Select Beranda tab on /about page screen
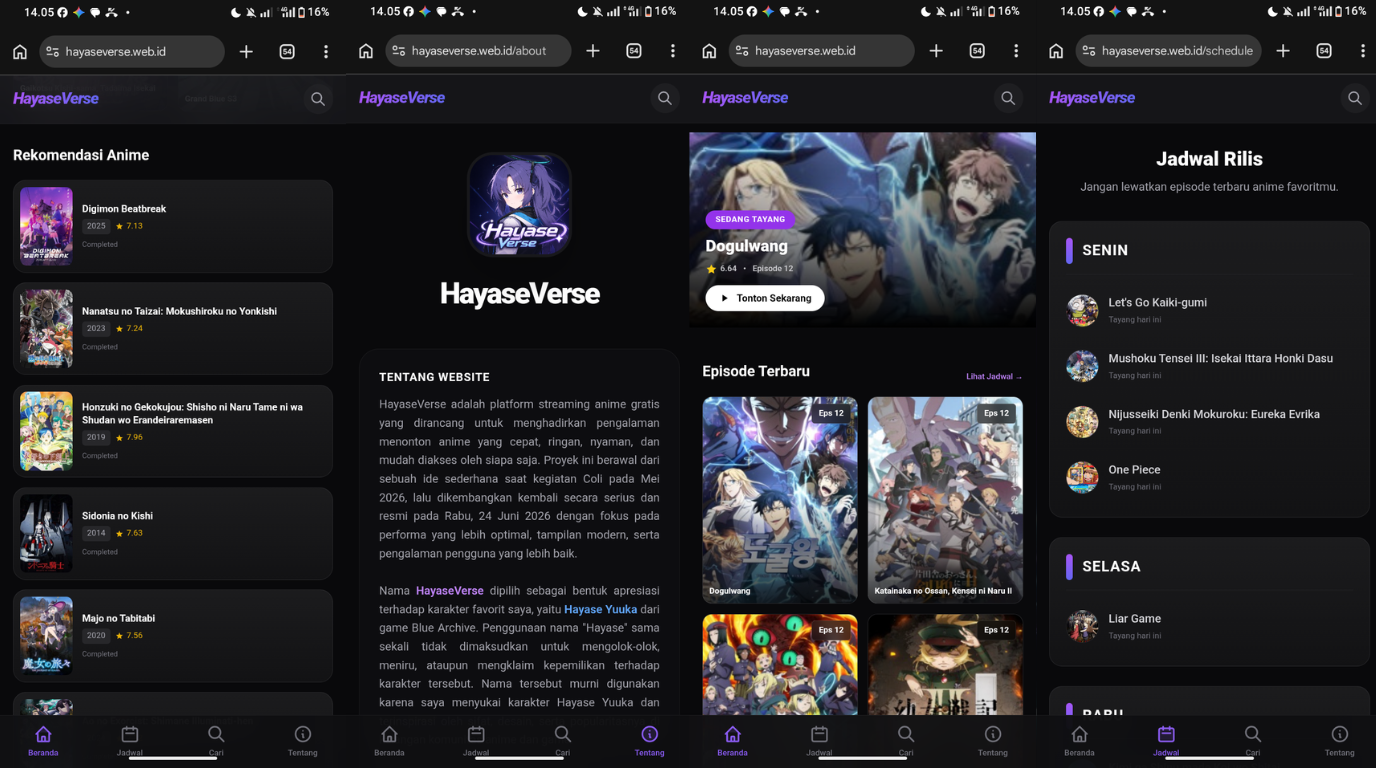Viewport: 1376px width, 768px height. 389,741
